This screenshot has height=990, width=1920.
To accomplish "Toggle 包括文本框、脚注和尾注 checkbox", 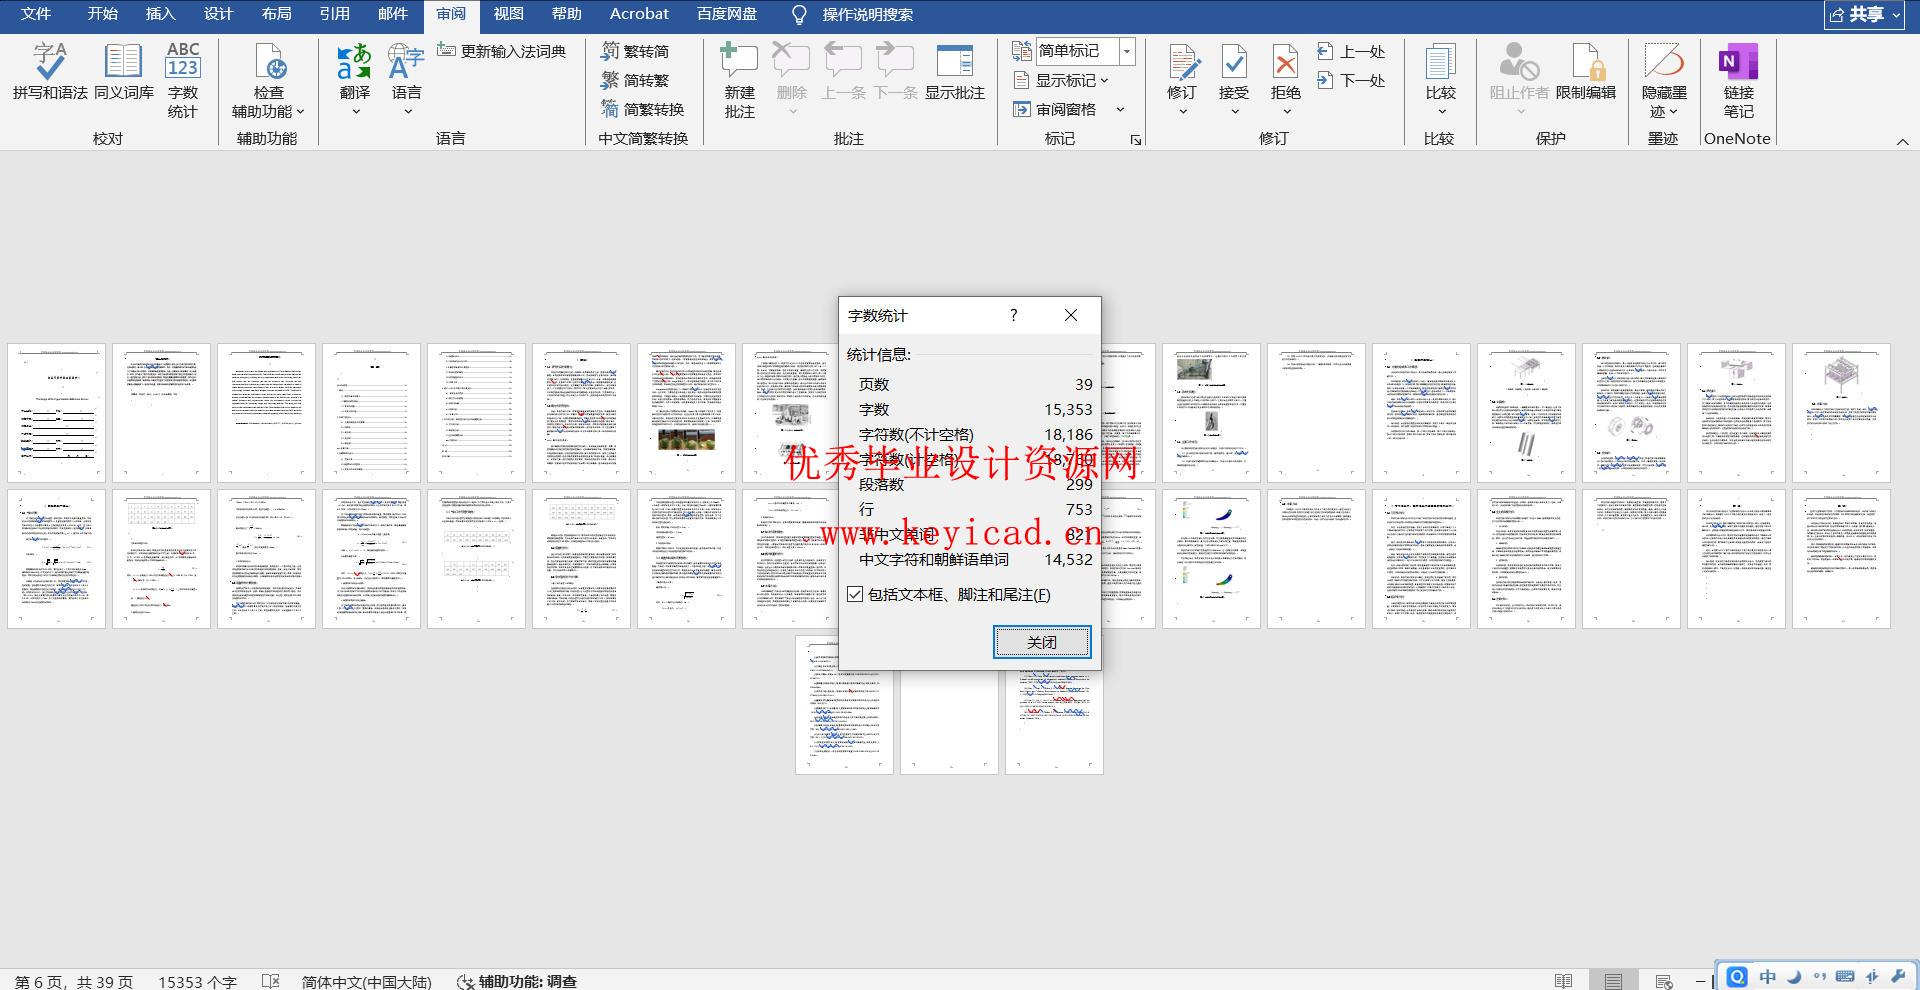I will 855,594.
